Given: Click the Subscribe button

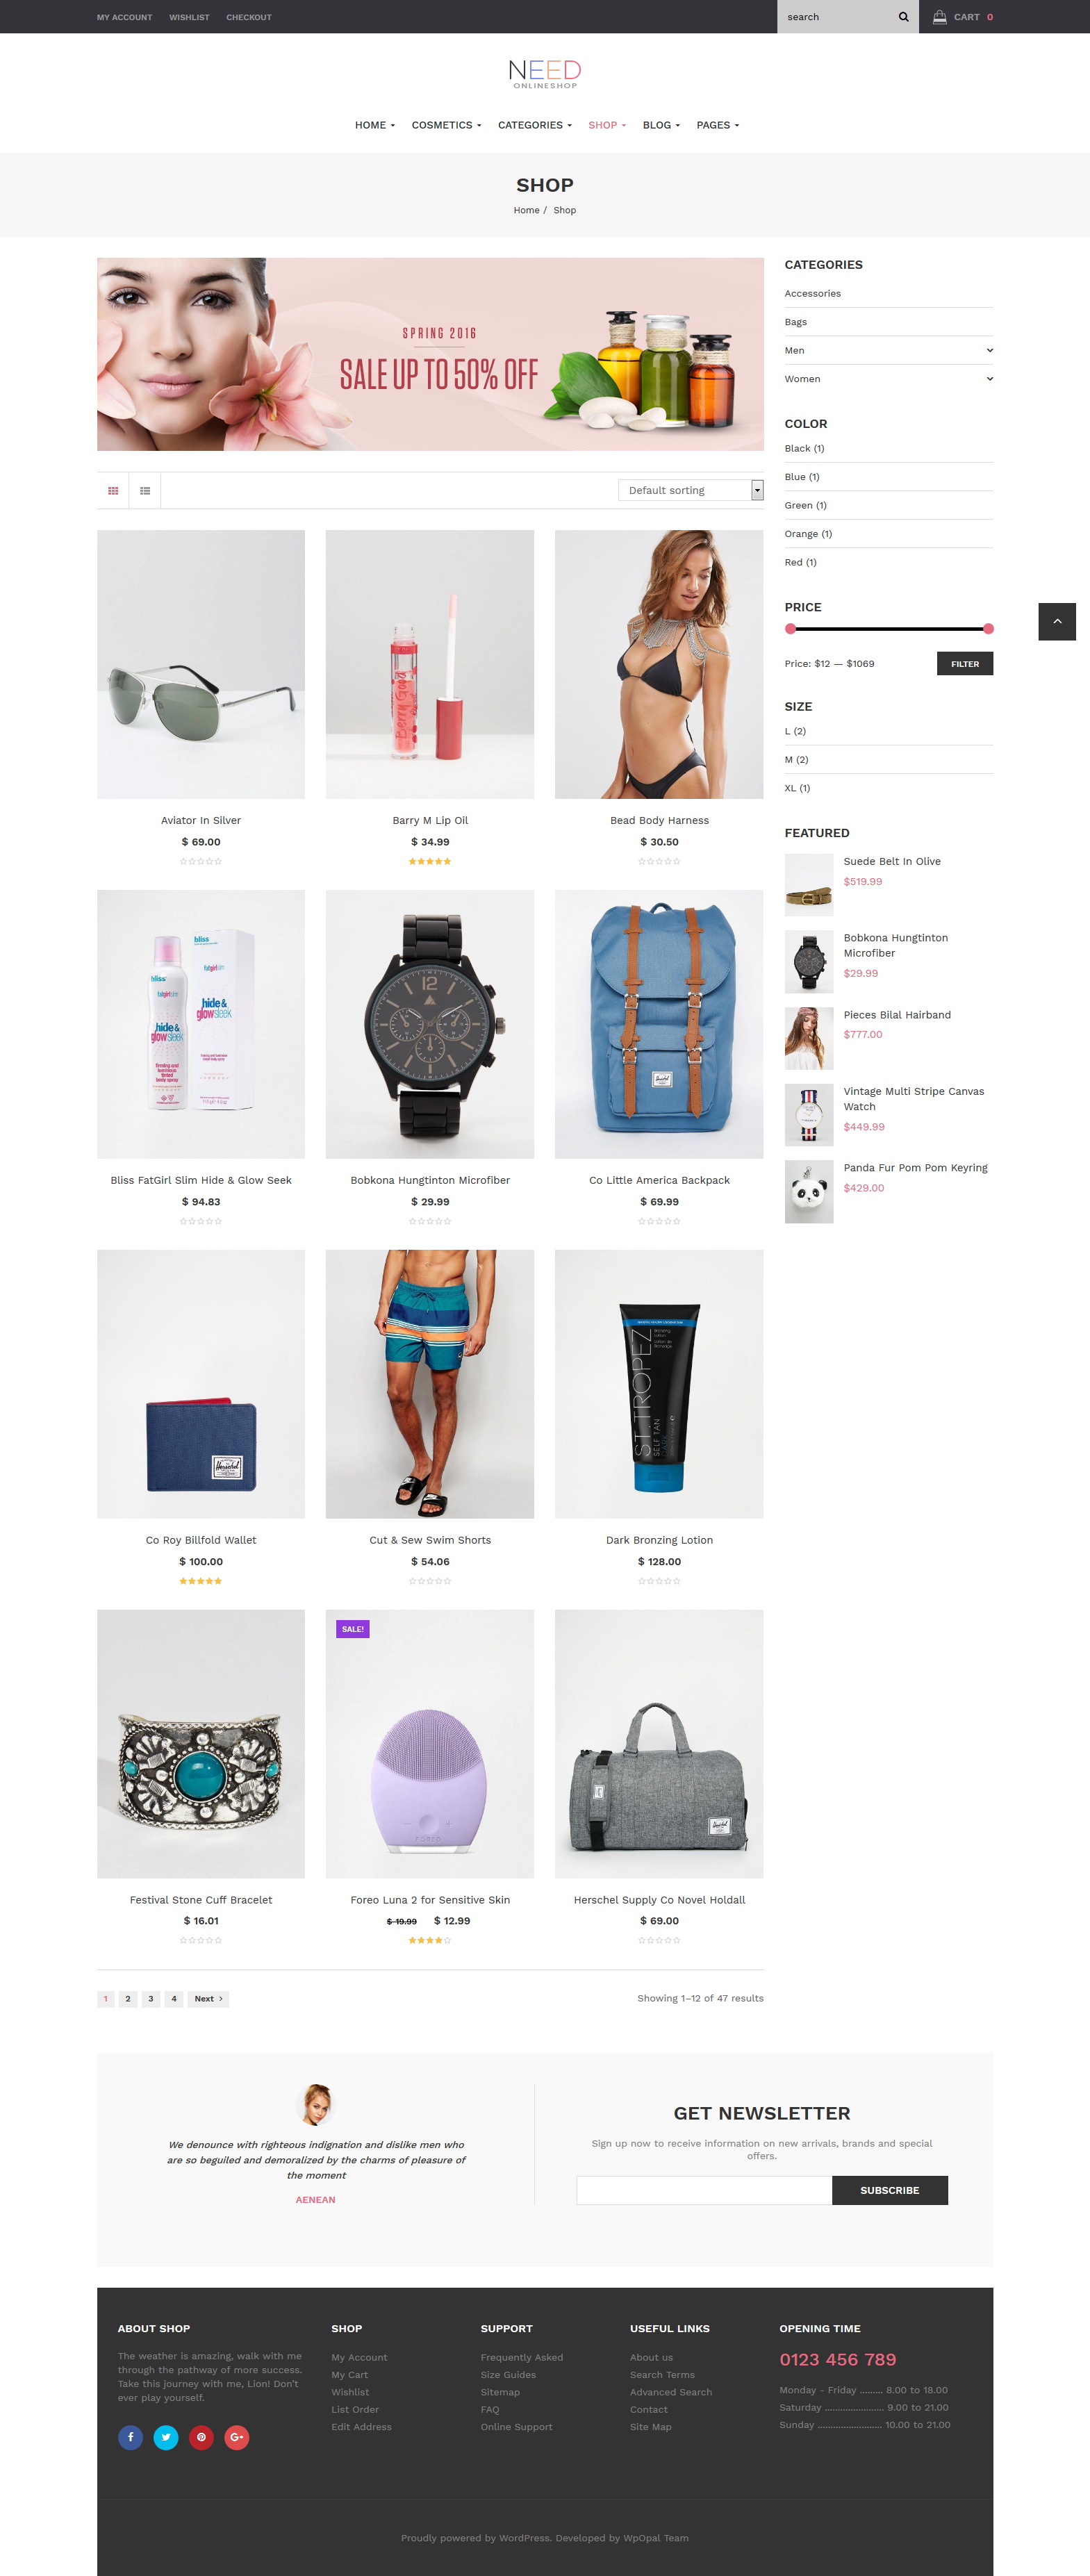Looking at the screenshot, I should [x=889, y=2190].
